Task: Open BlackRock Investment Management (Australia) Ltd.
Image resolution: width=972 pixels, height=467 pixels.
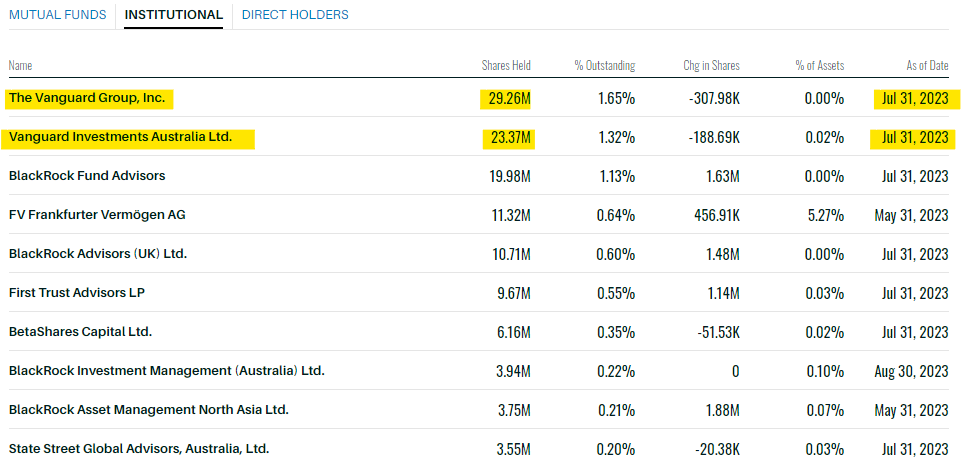Action: [x=167, y=371]
